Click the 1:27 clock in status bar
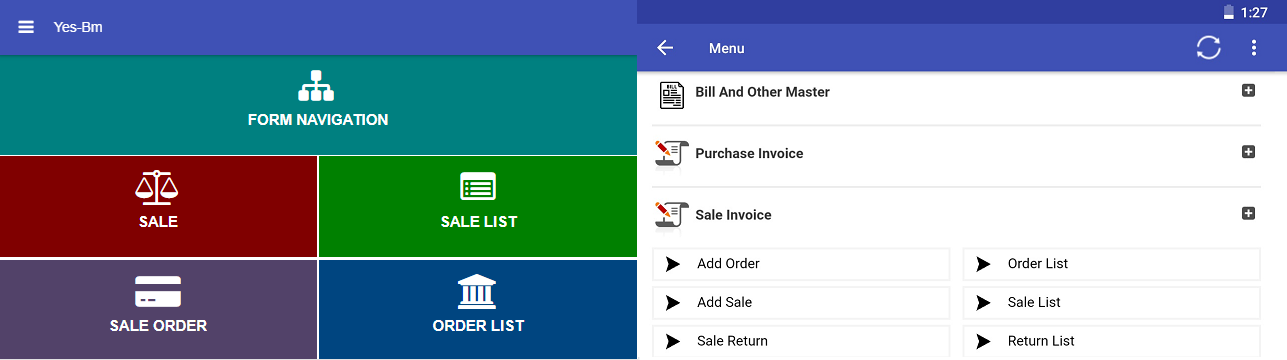1287x360 pixels. pyautogui.click(x=1254, y=12)
